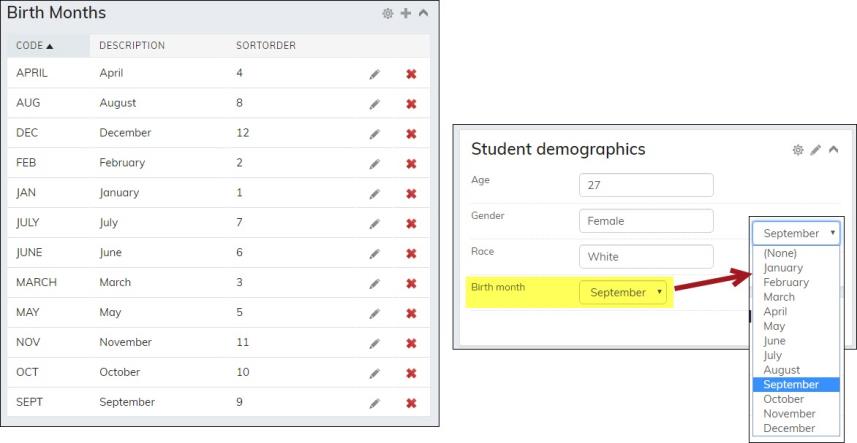857x443 pixels.
Task: Sort by the SORTORDER column header
Action: coord(266,46)
